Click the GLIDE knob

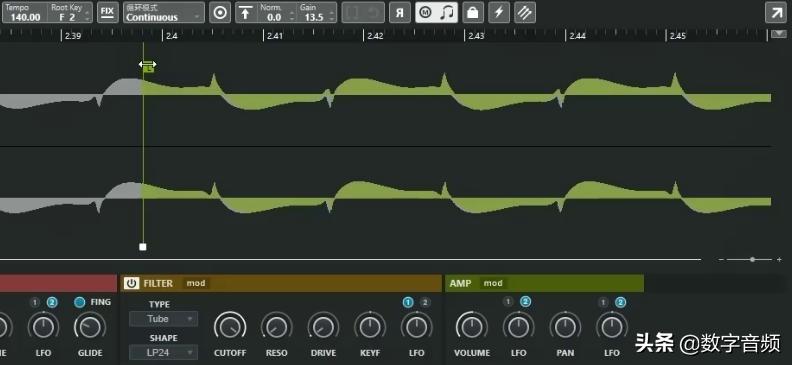(90, 327)
